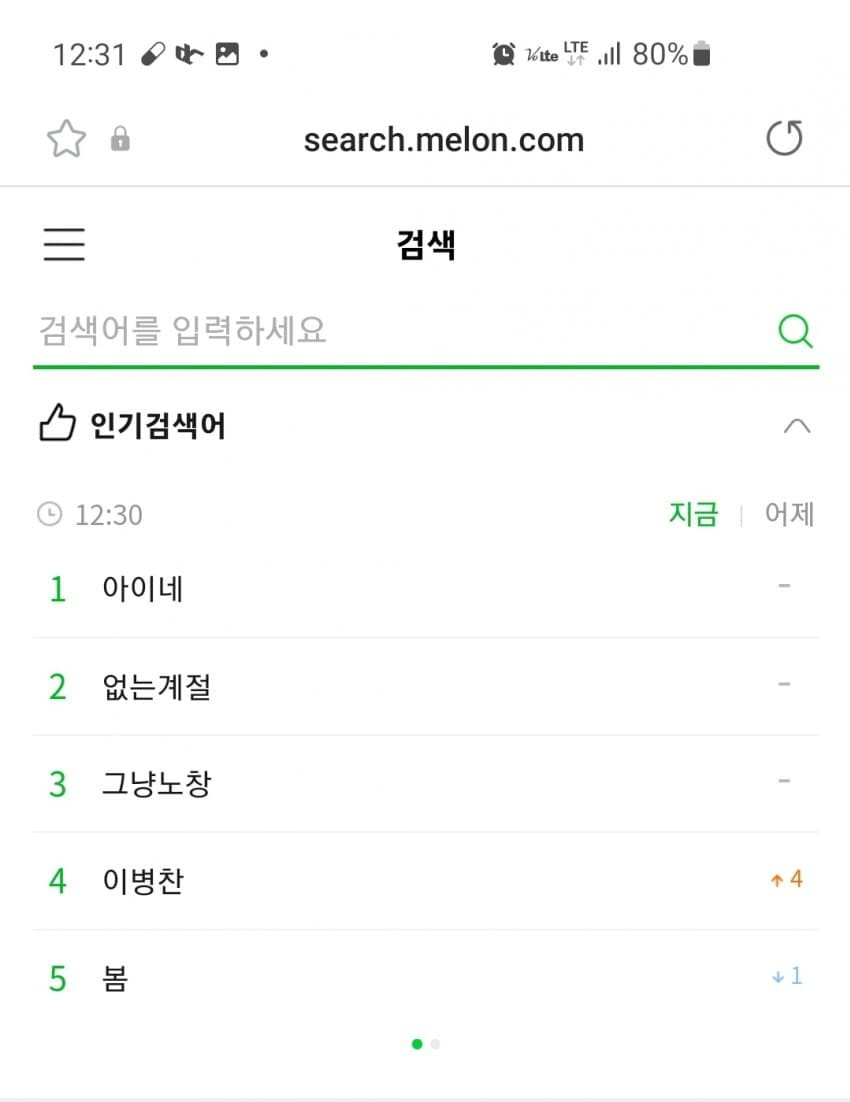This screenshot has height=1102, width=850.
Task: Go to second page indicator dot
Action: tap(435, 1044)
